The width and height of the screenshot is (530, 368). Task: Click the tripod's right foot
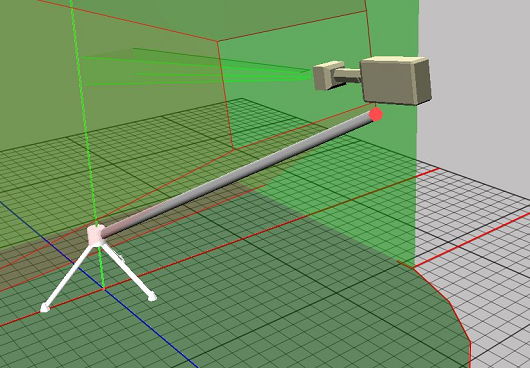[x=152, y=296]
